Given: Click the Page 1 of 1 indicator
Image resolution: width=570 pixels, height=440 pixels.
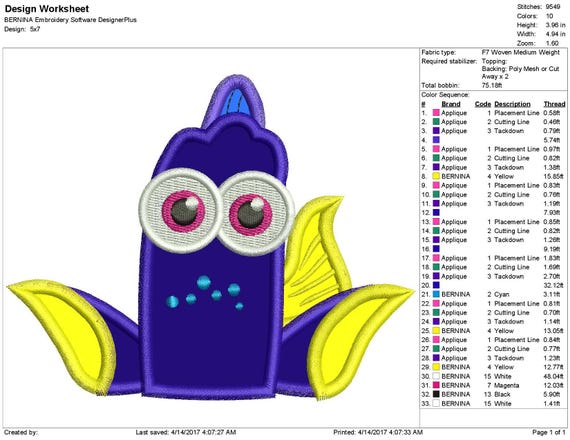Looking at the screenshot, I should (549, 432).
